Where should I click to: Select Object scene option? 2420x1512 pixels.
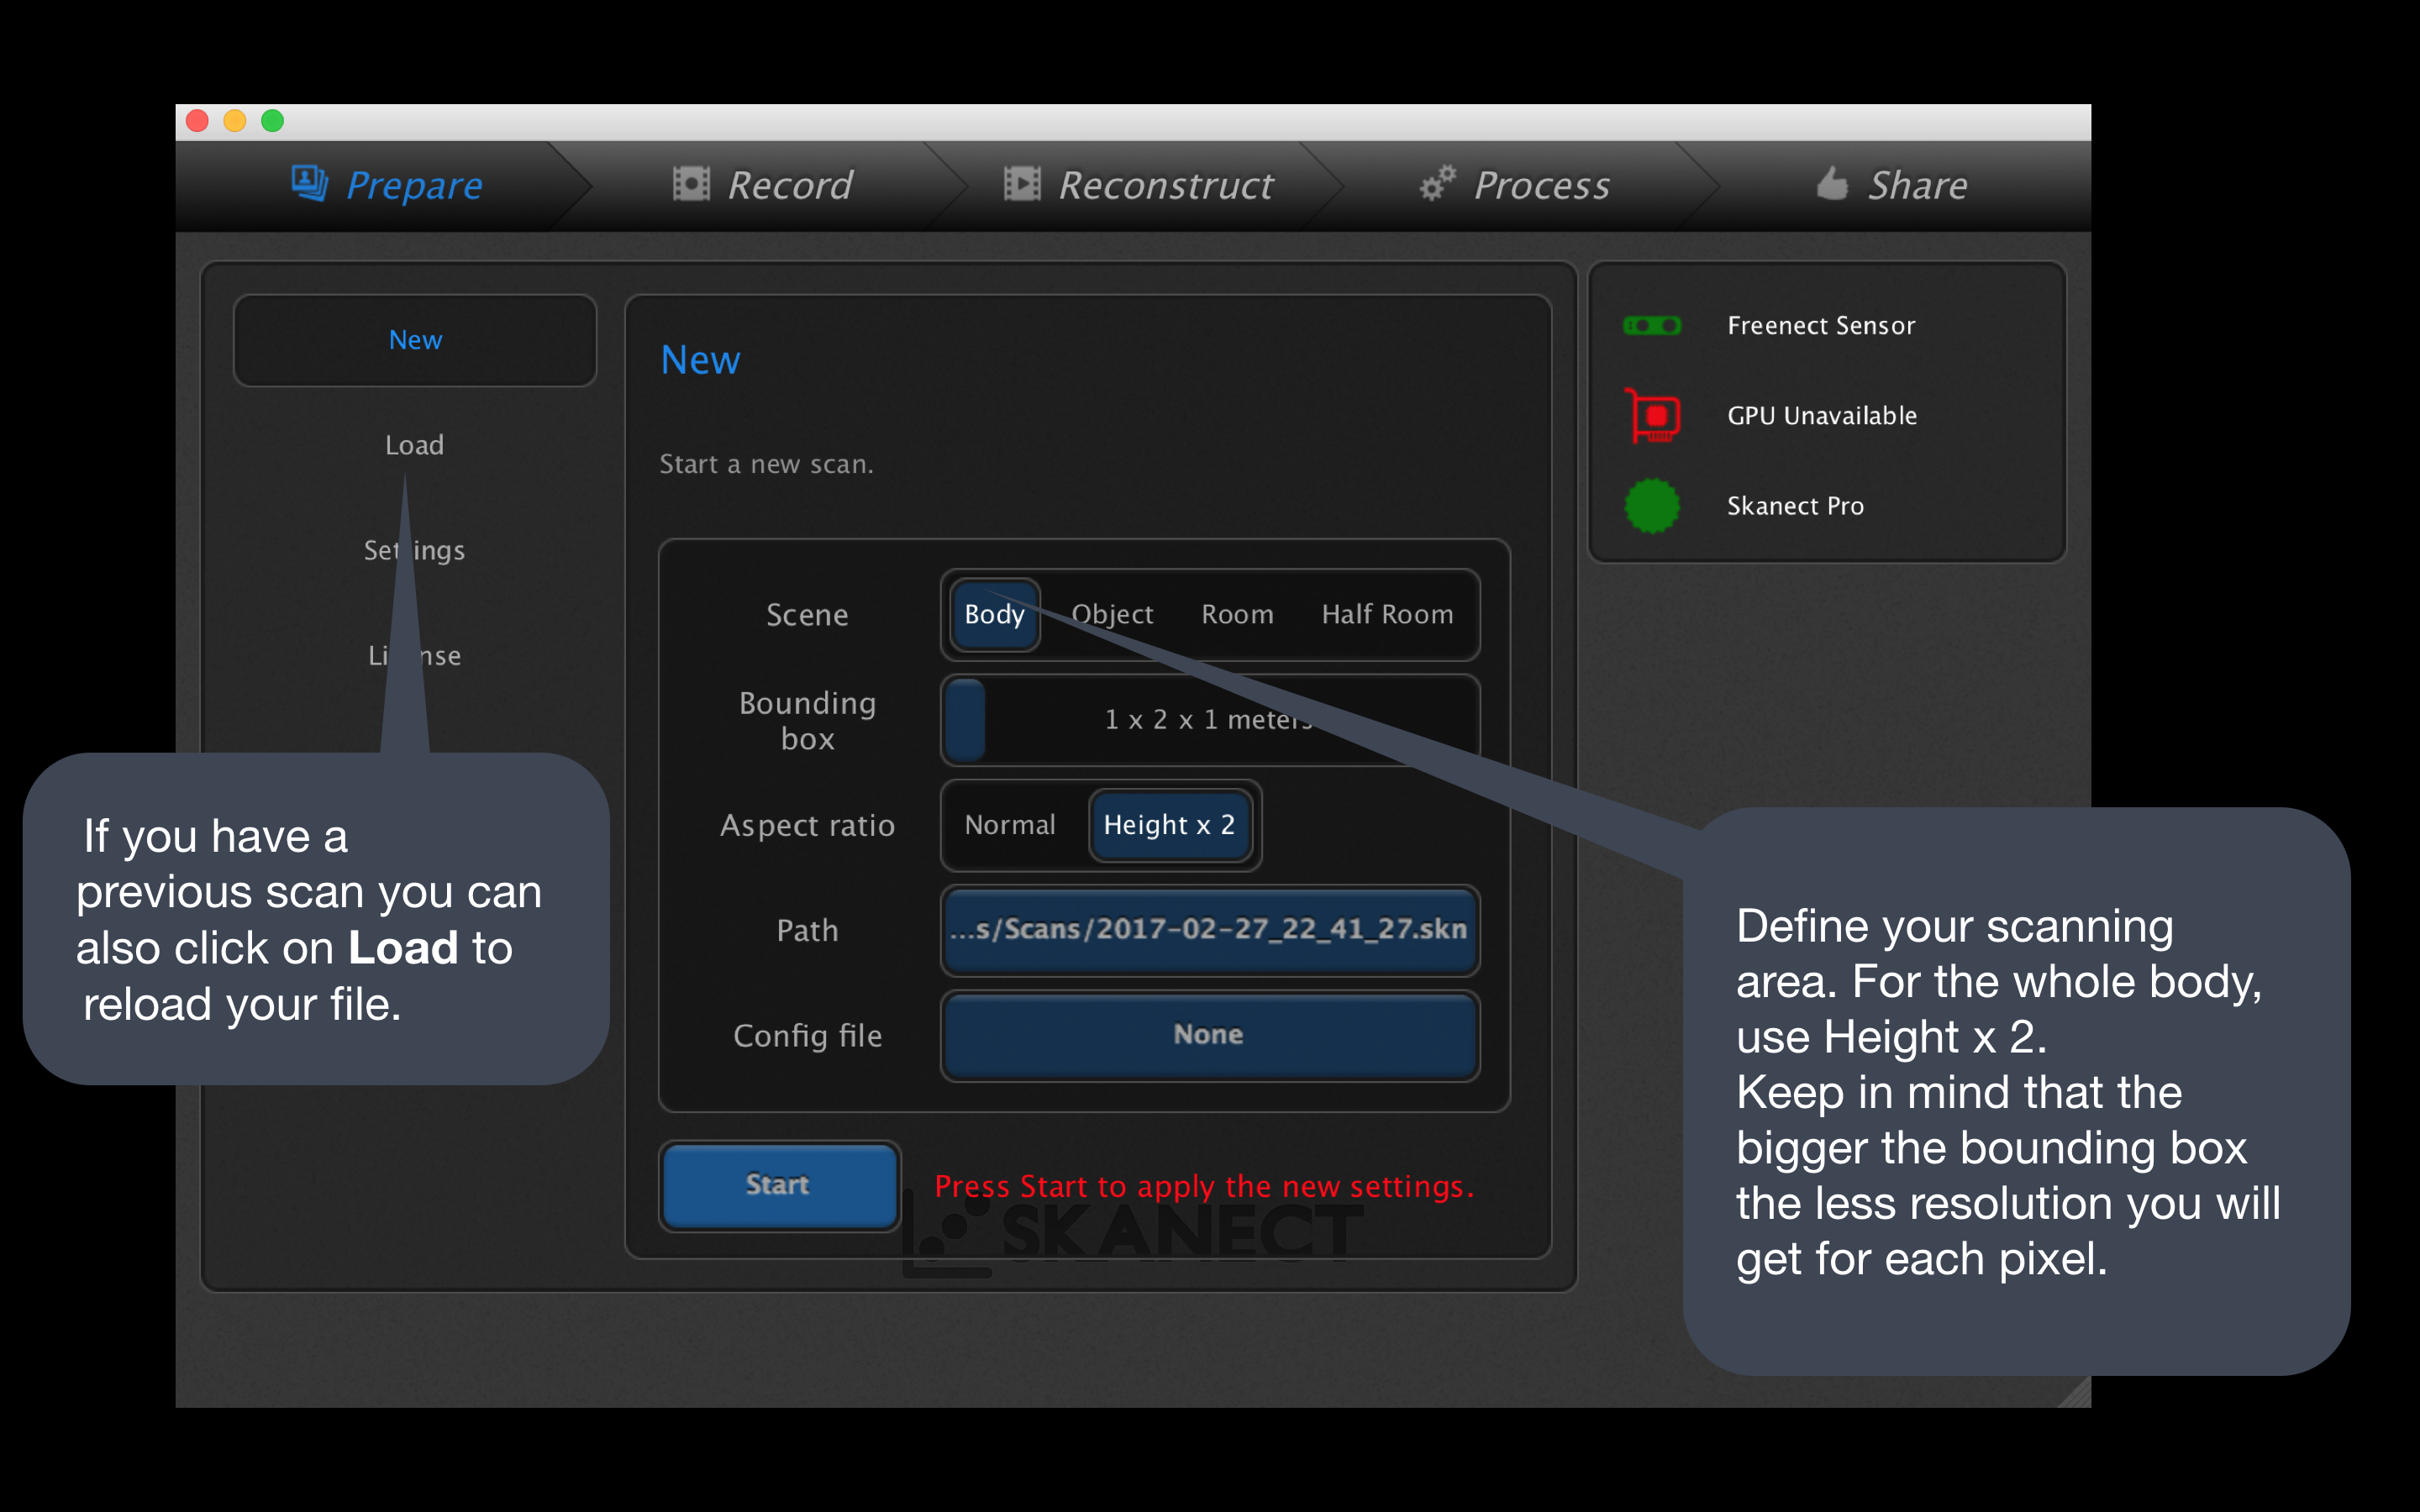(1112, 615)
